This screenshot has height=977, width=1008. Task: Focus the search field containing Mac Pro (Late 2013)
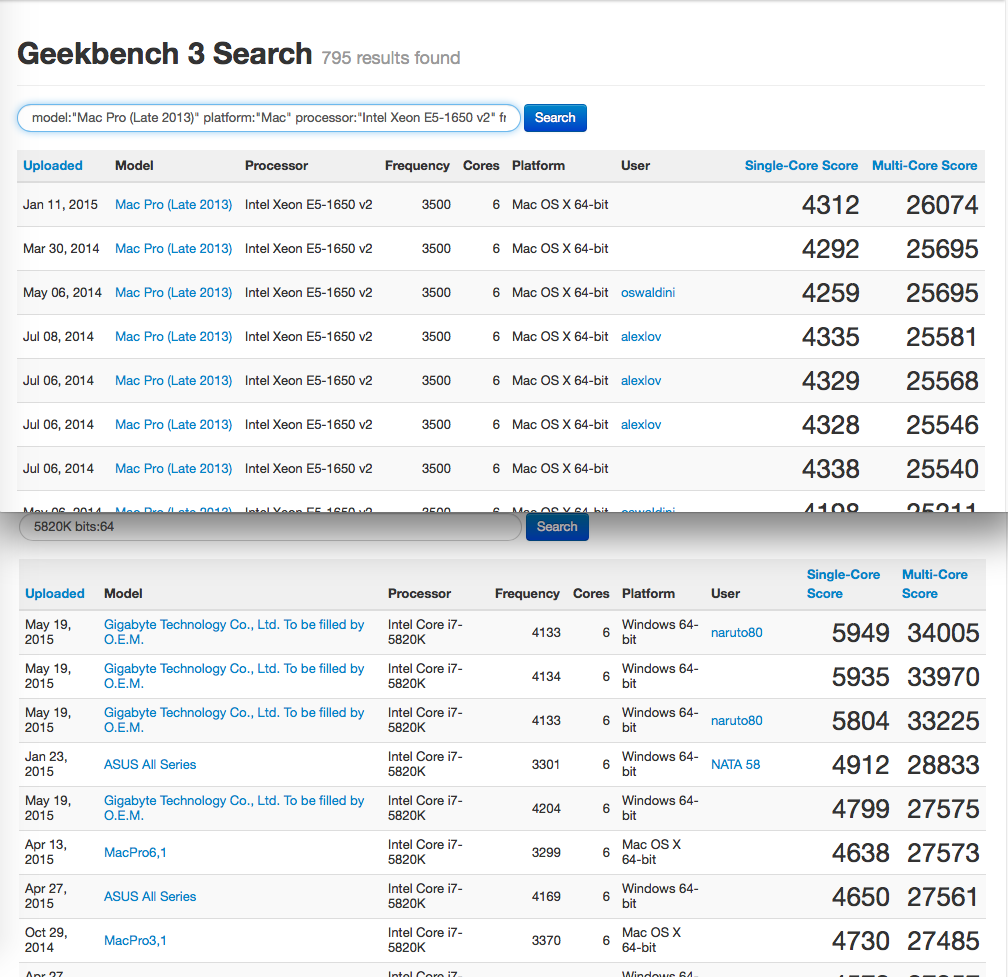[268, 118]
